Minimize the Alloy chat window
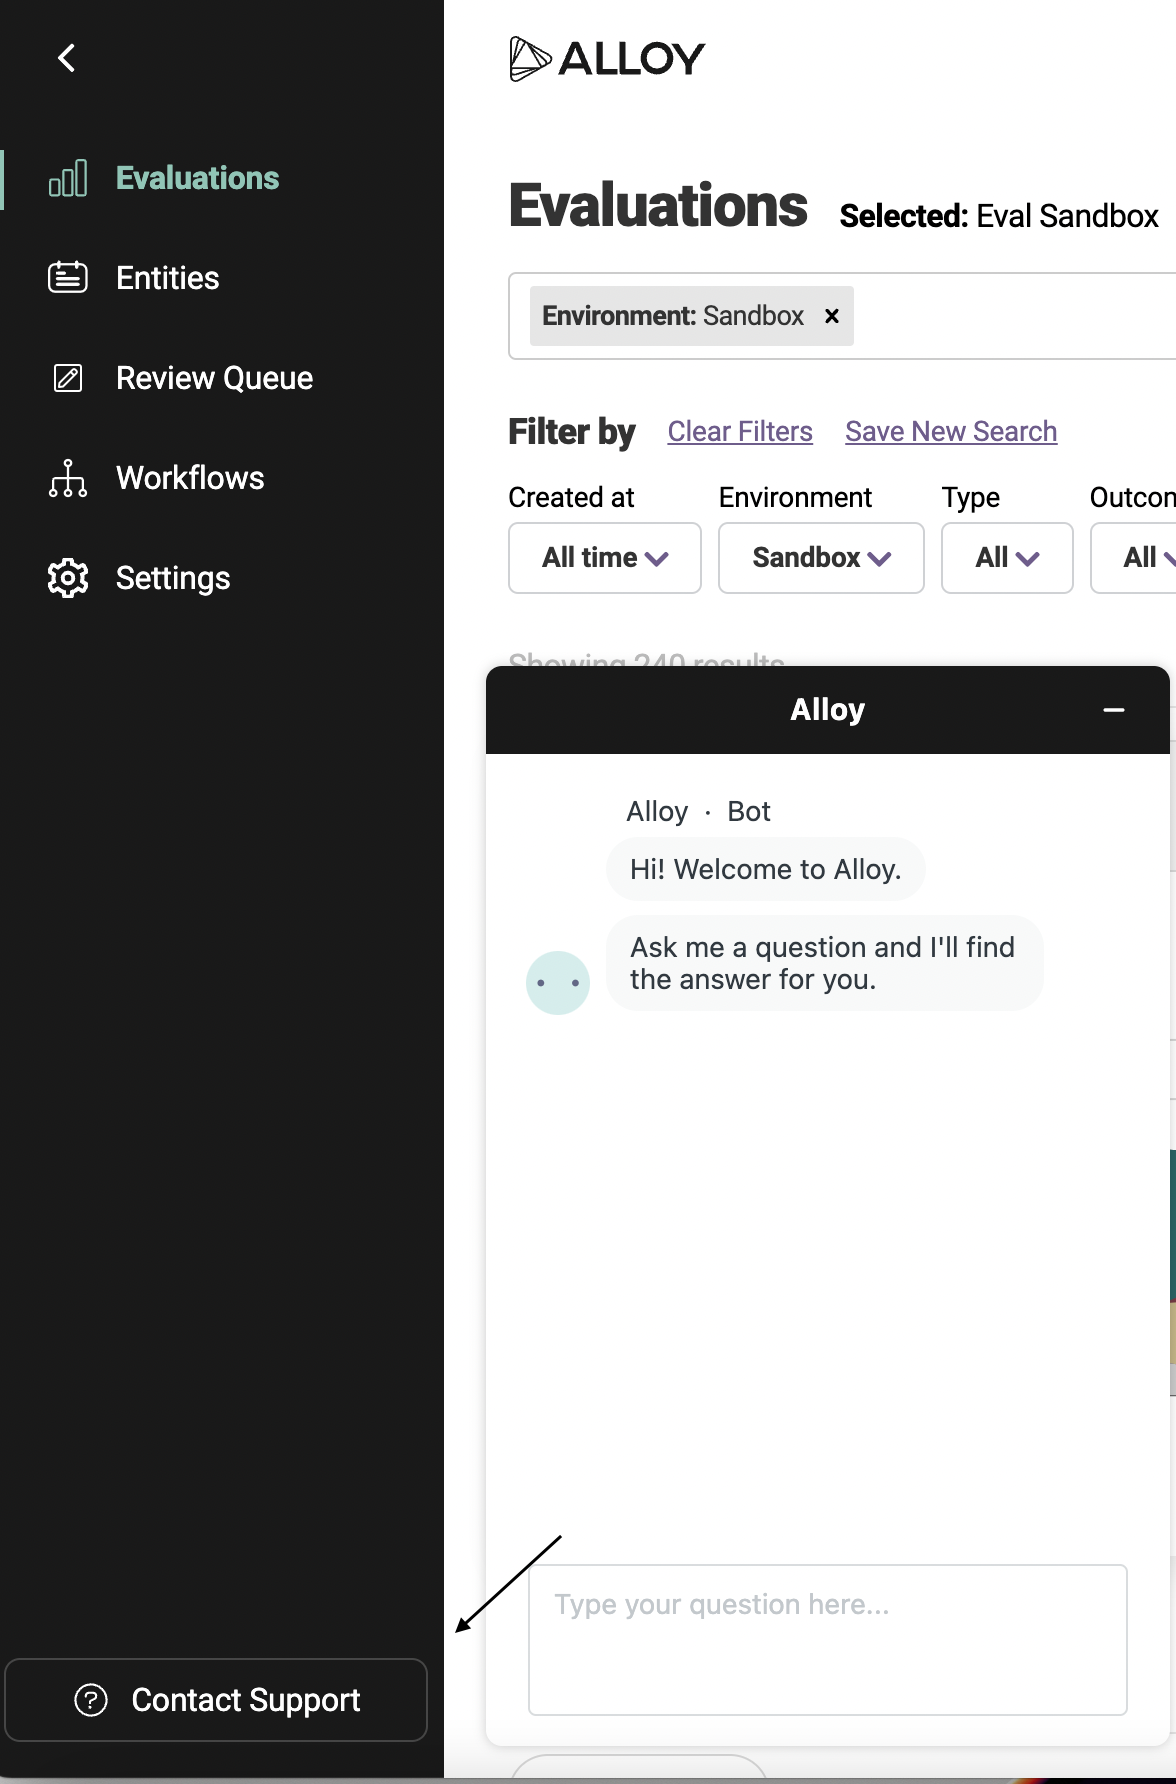Image resolution: width=1176 pixels, height=1784 pixels. pyautogui.click(x=1114, y=710)
